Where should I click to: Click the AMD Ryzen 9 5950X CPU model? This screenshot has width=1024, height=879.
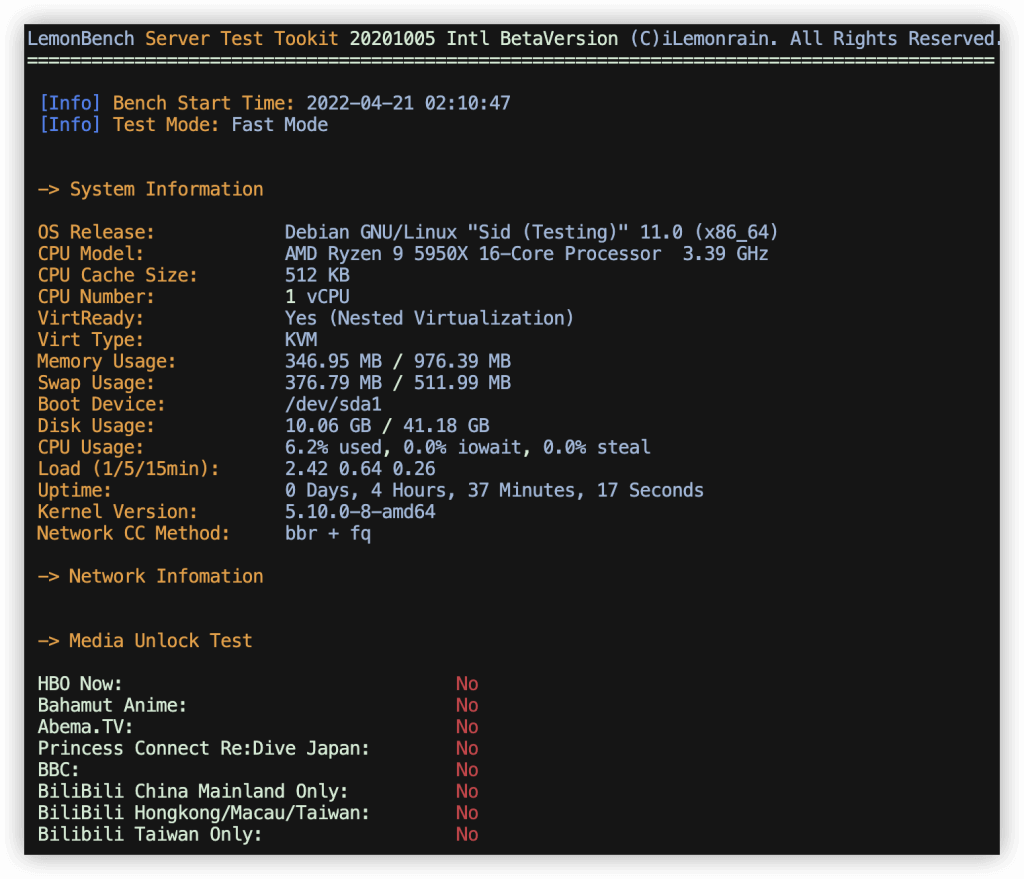(x=472, y=254)
